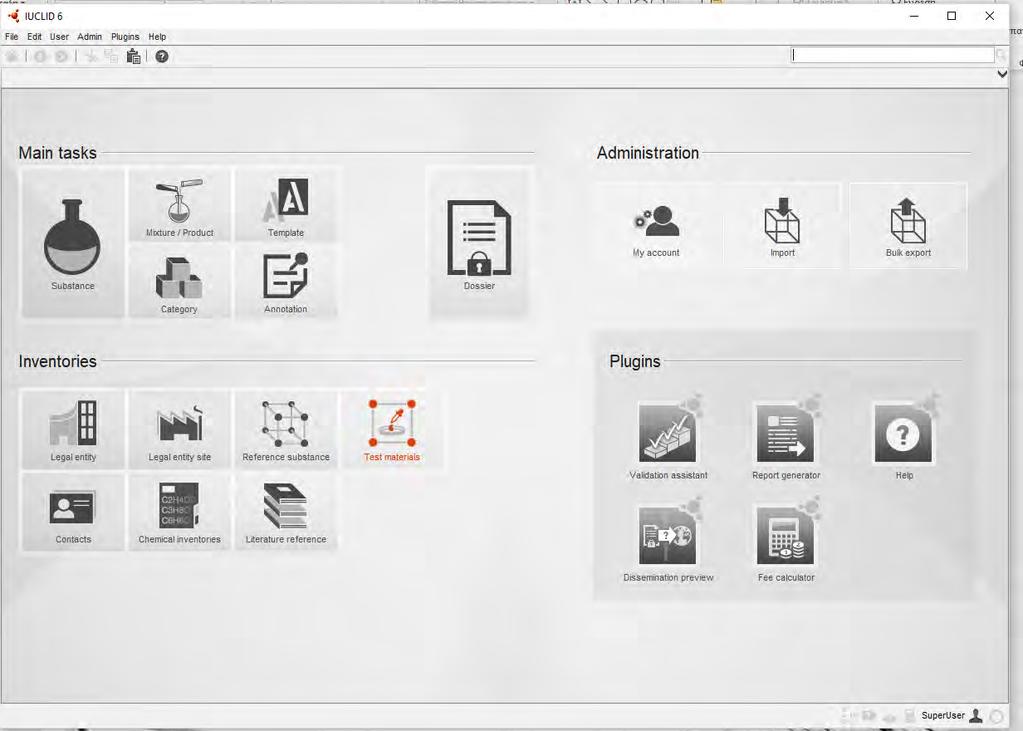Click the Bulk export icon
Screen dimensions: 1023x731
pos(908,221)
